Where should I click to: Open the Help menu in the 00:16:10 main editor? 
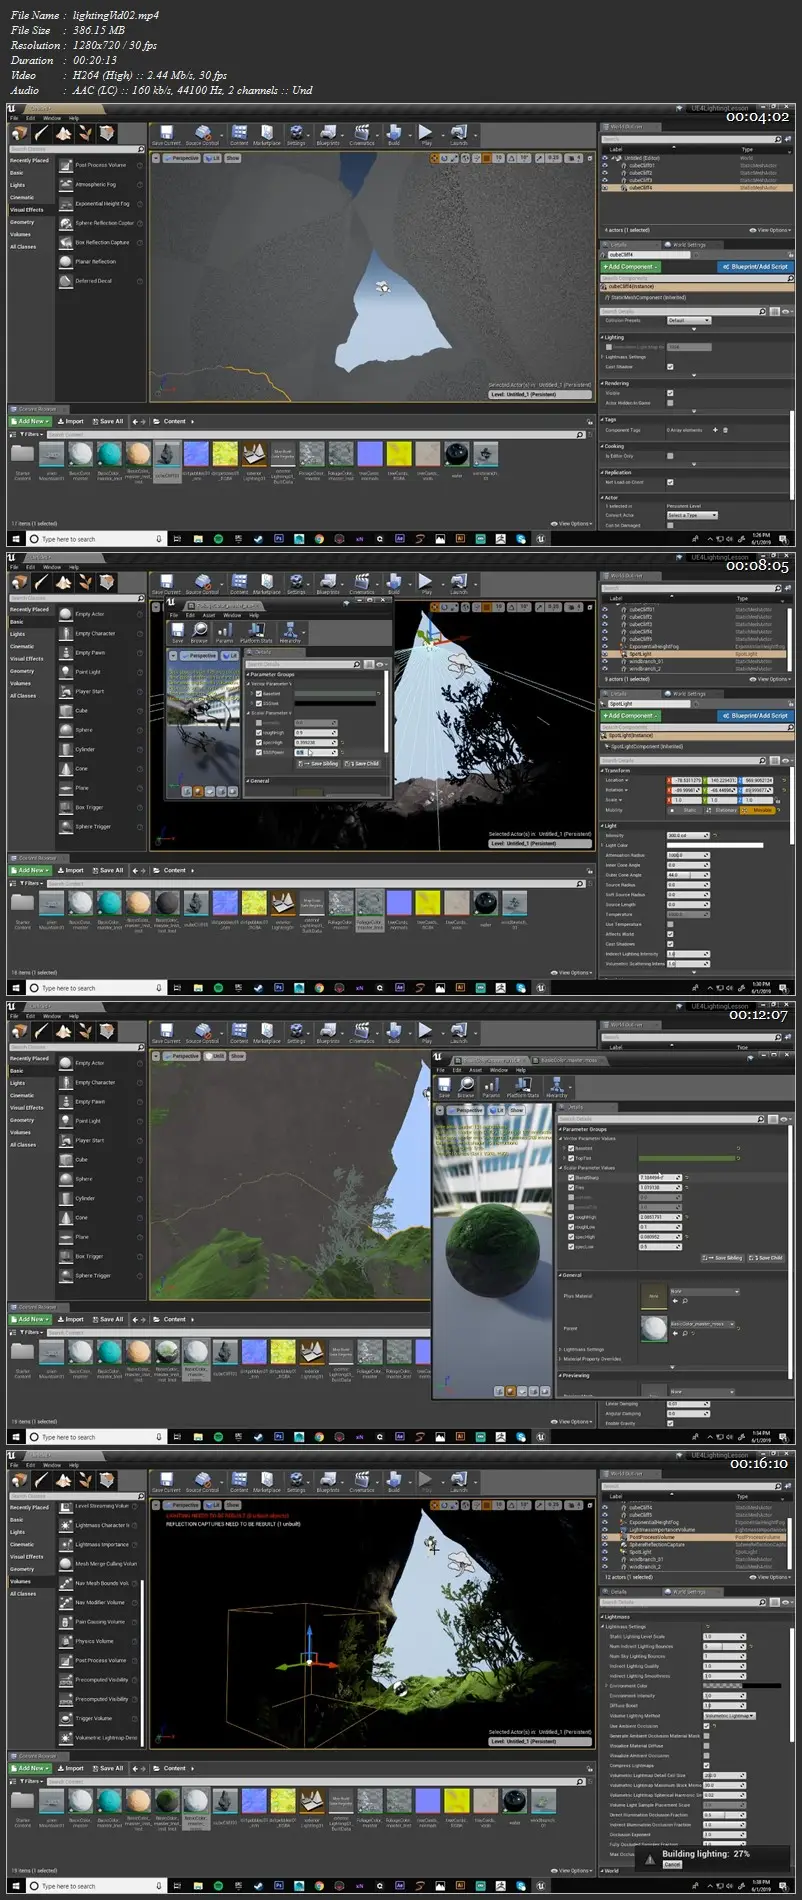(74, 1465)
